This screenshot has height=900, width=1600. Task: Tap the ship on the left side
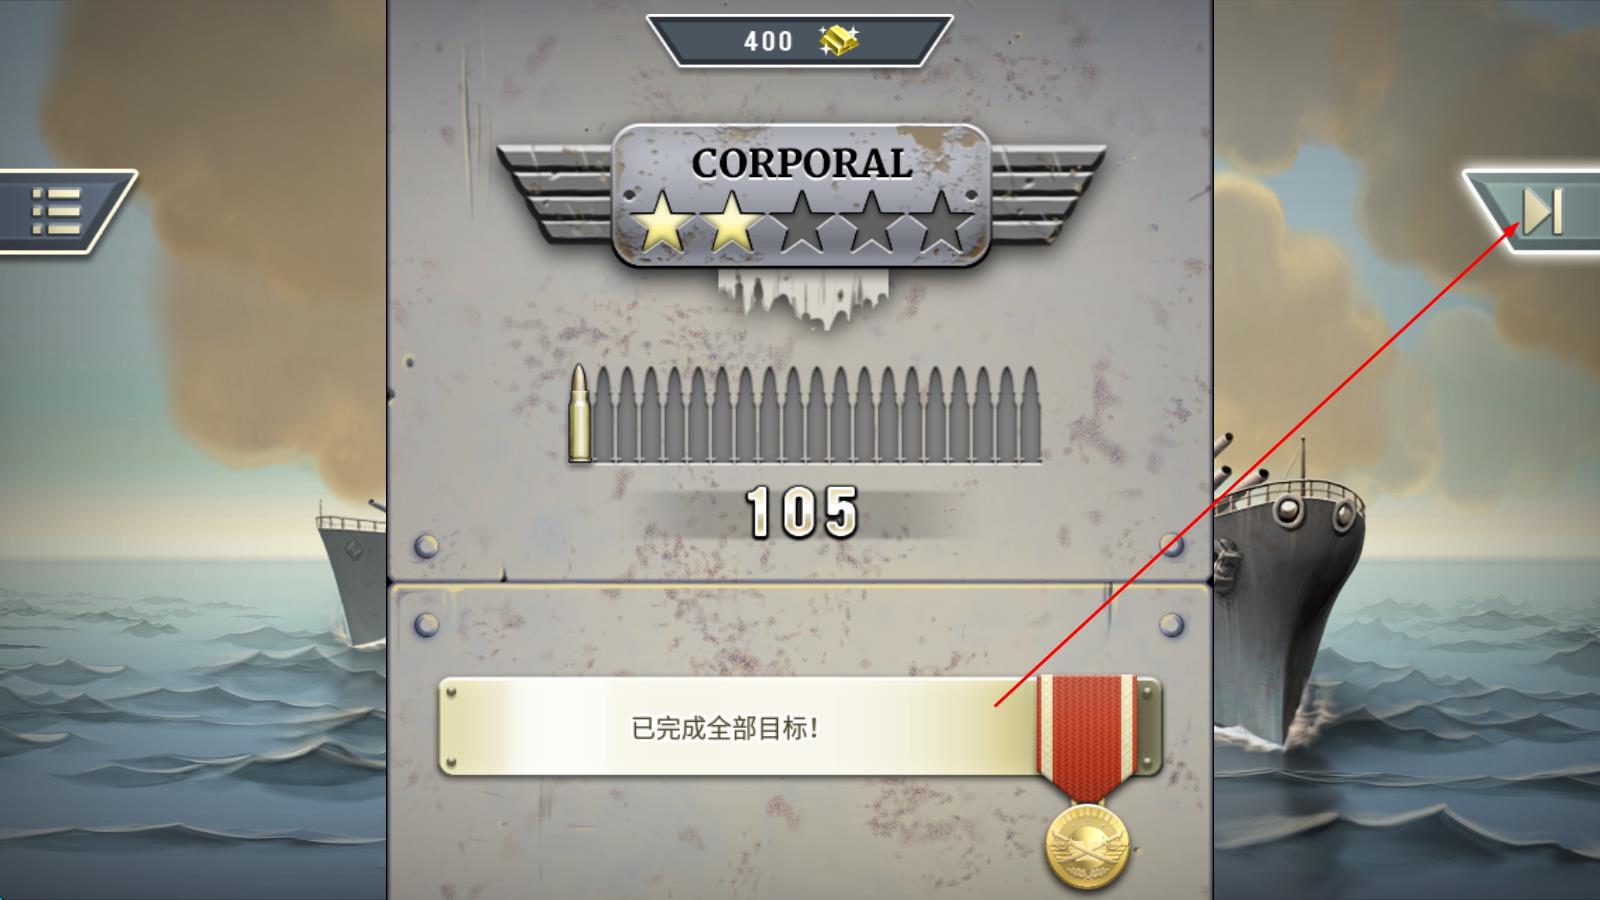click(x=353, y=570)
